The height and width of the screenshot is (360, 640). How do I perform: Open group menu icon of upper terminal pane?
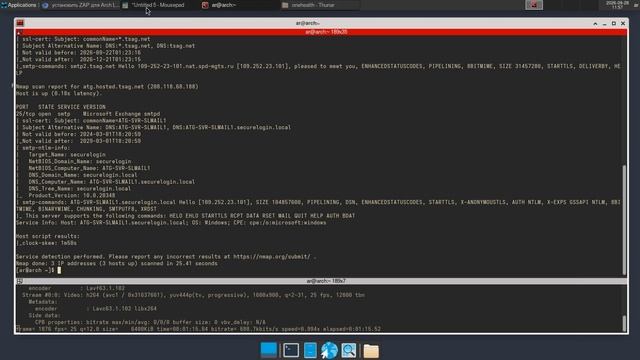20,32
